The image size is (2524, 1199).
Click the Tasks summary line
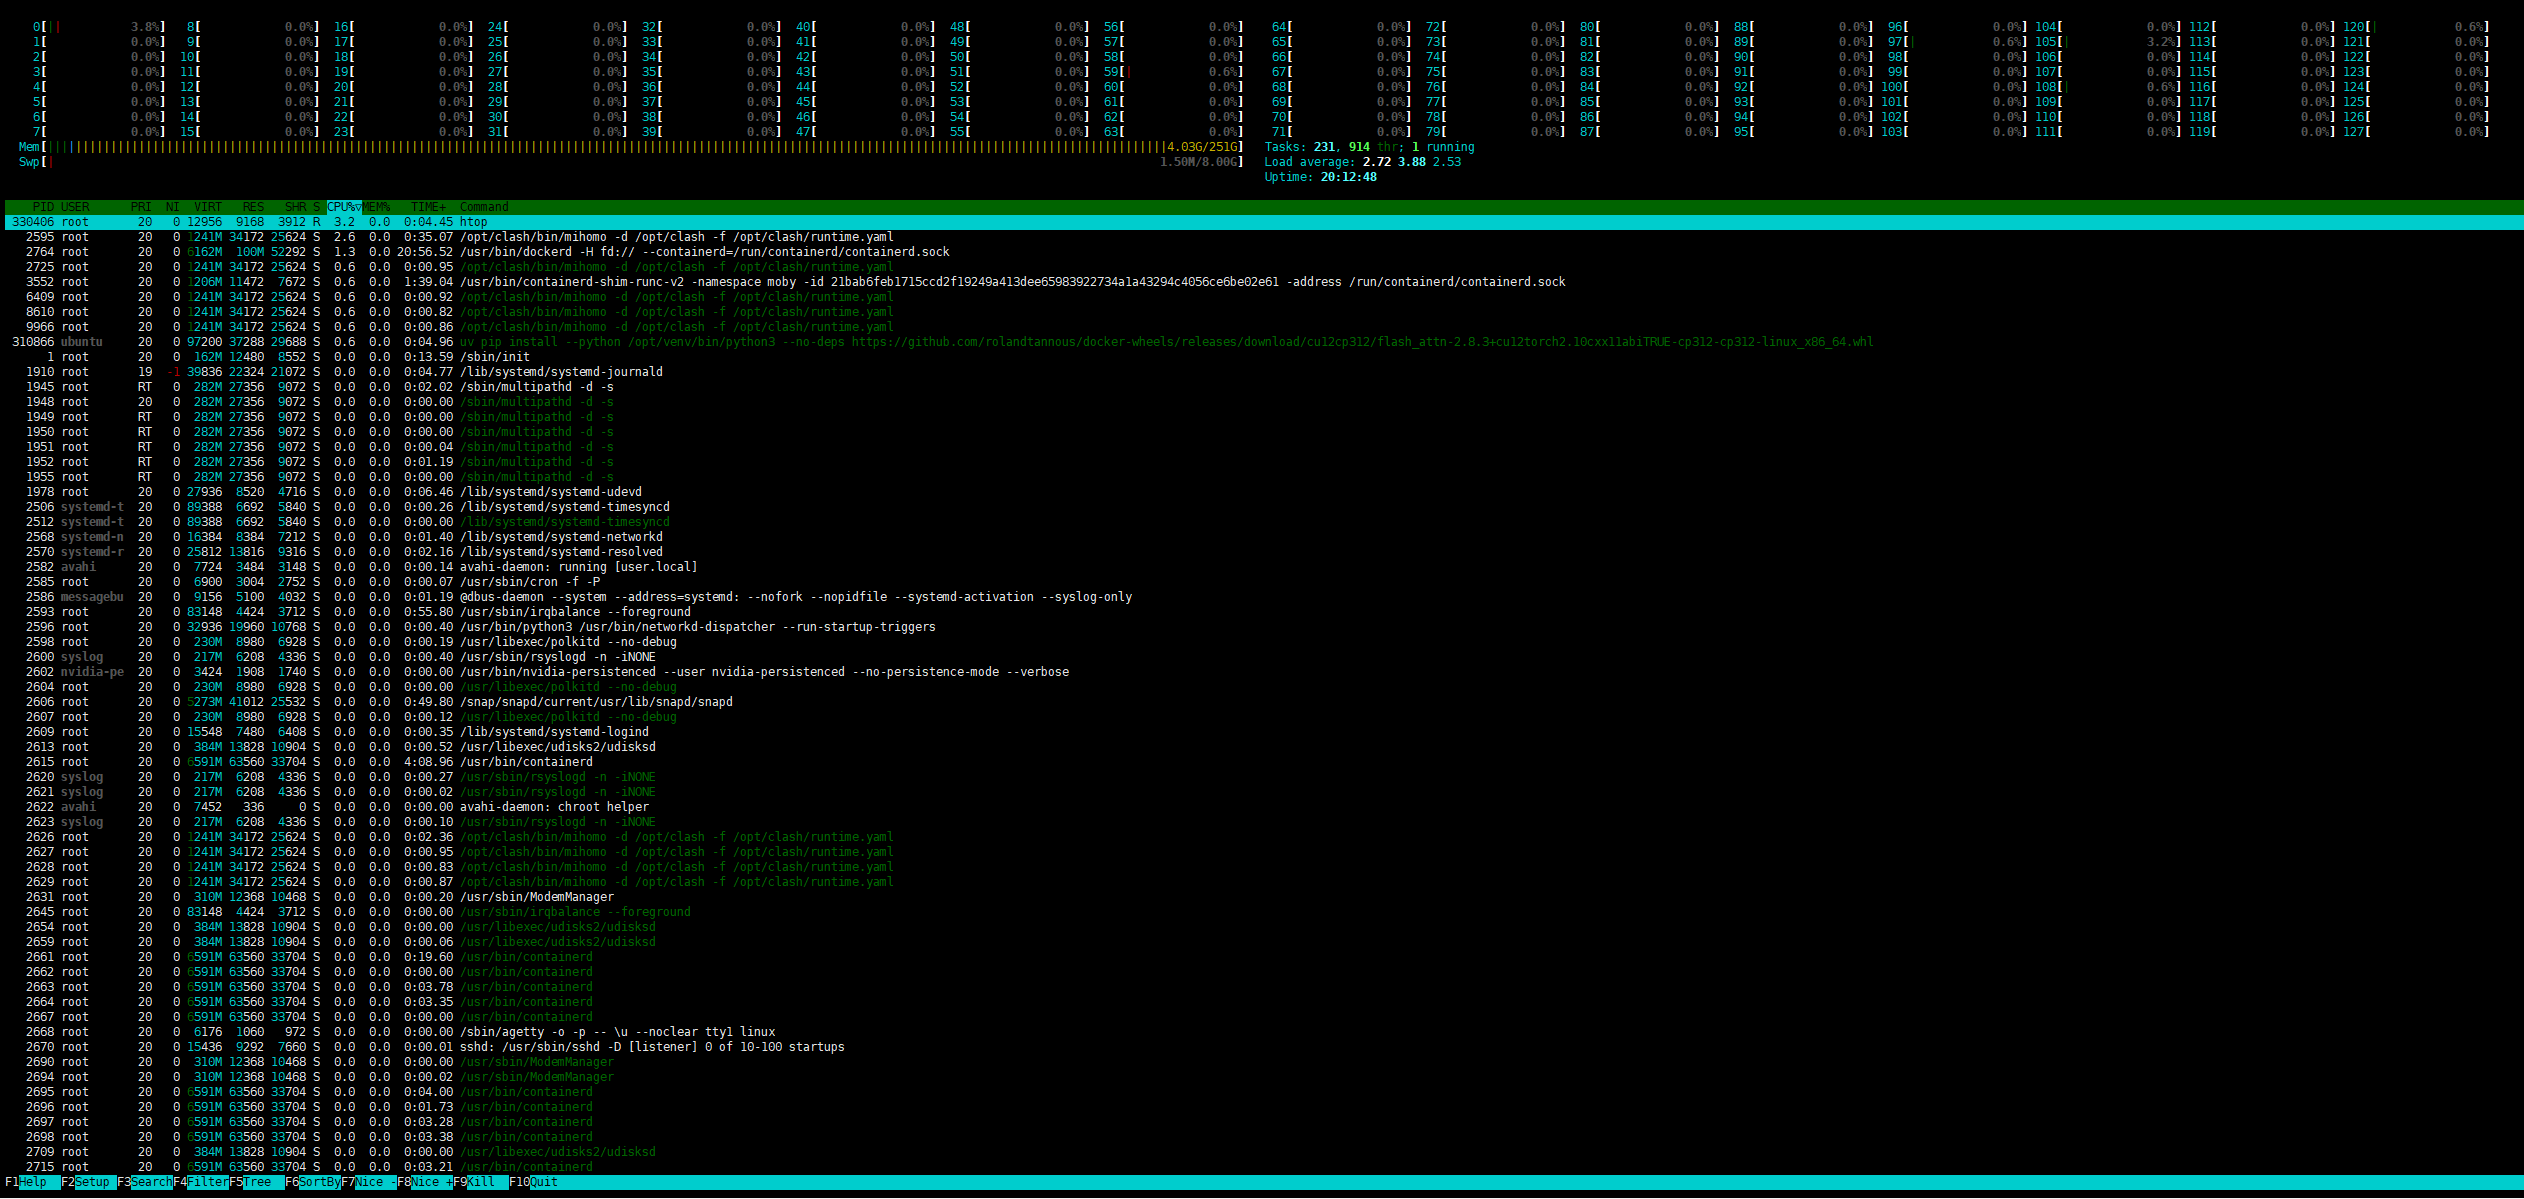pos(1369,147)
